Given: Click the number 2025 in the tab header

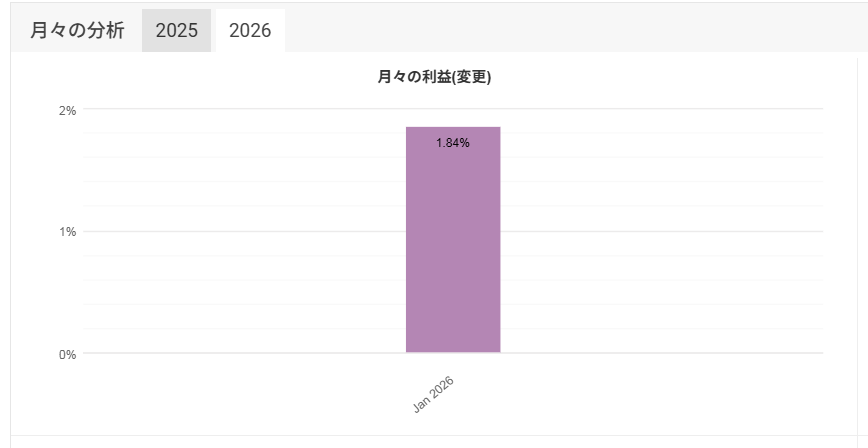Looking at the screenshot, I should point(176,31).
